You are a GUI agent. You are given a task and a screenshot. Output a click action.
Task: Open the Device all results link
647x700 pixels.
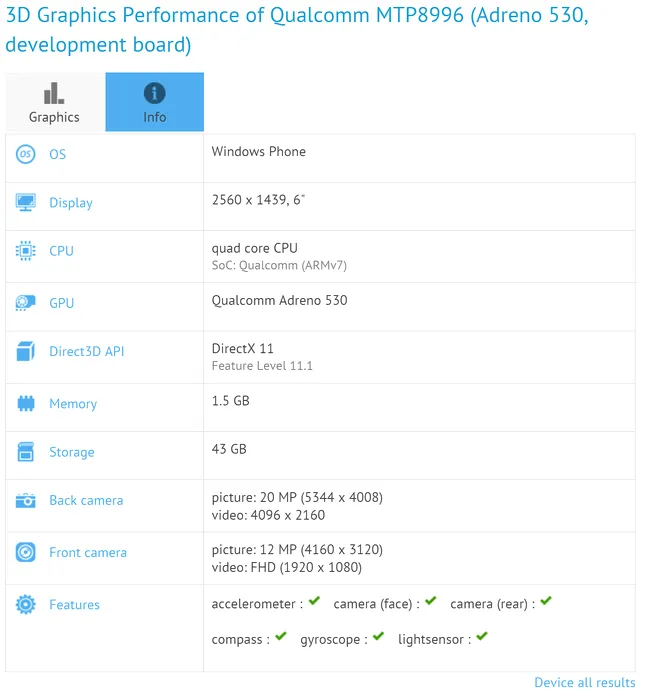[x=584, y=682]
